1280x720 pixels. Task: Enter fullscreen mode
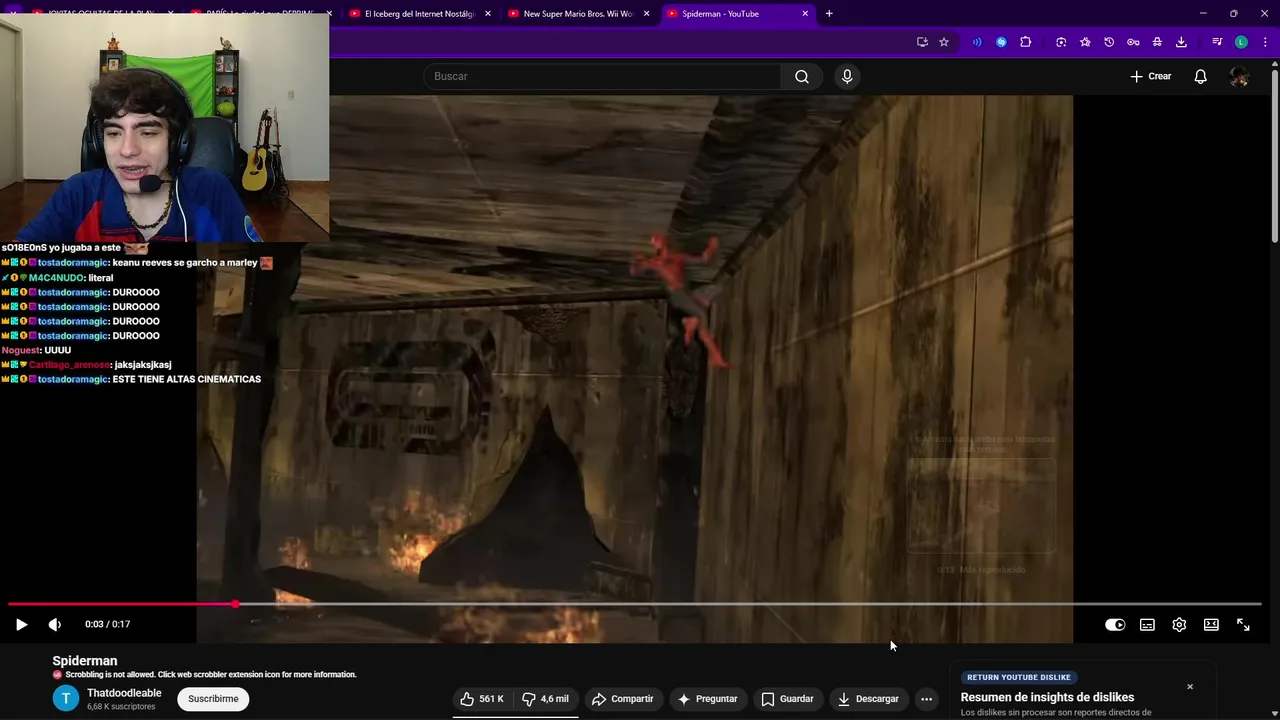click(1243, 625)
